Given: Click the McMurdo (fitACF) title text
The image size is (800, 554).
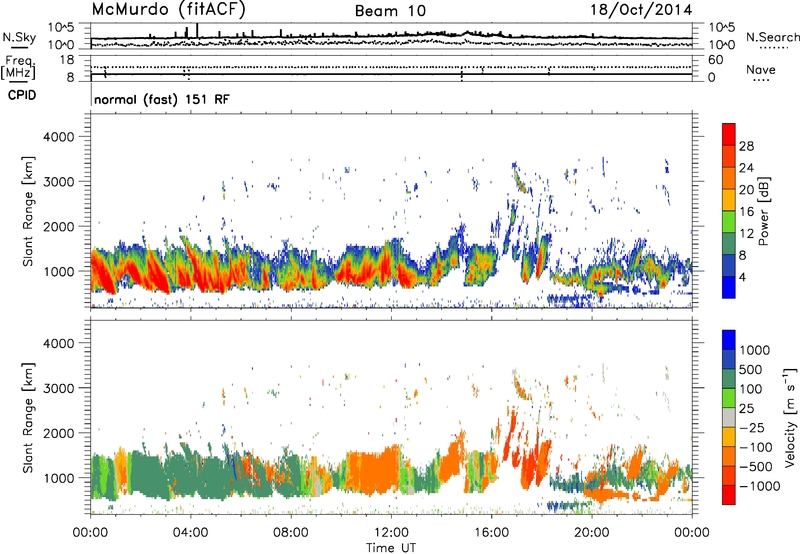Looking at the screenshot, I should pyautogui.click(x=168, y=9).
